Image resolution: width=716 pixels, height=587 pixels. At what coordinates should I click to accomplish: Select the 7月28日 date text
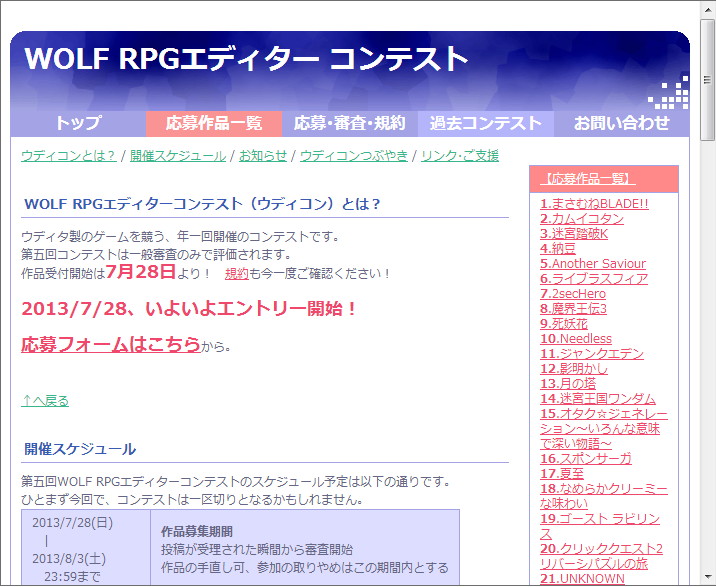141,272
